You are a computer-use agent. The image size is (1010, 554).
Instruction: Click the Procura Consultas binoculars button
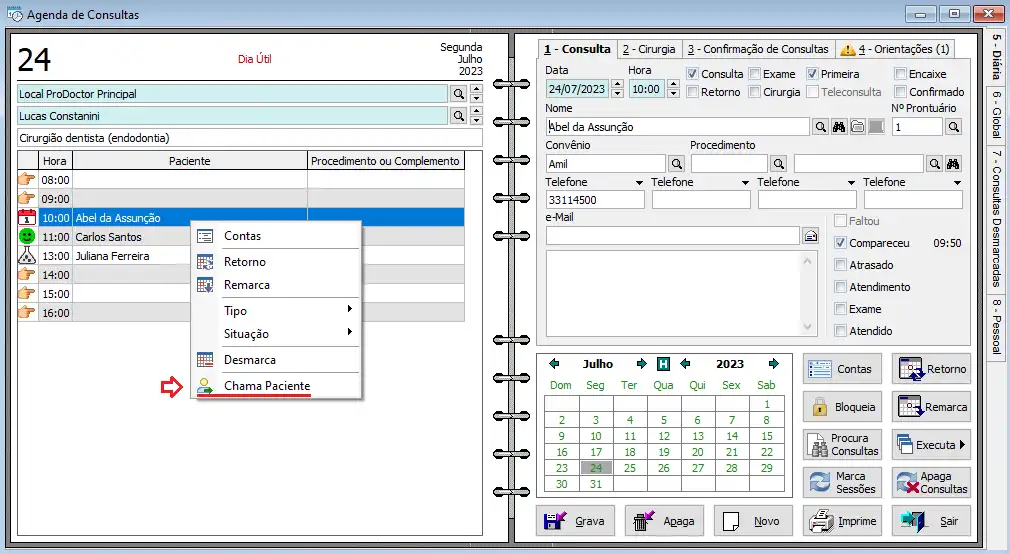click(843, 445)
